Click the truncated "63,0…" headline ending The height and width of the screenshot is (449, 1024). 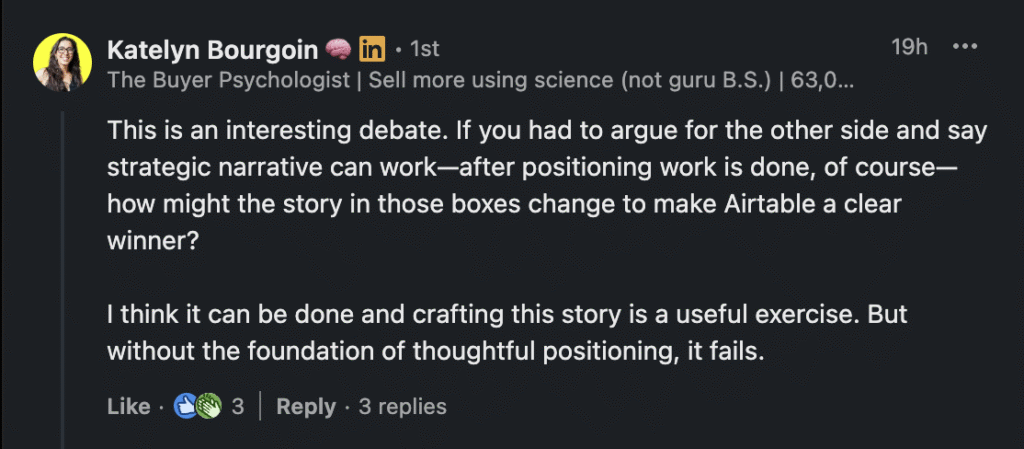pyautogui.click(x=822, y=80)
